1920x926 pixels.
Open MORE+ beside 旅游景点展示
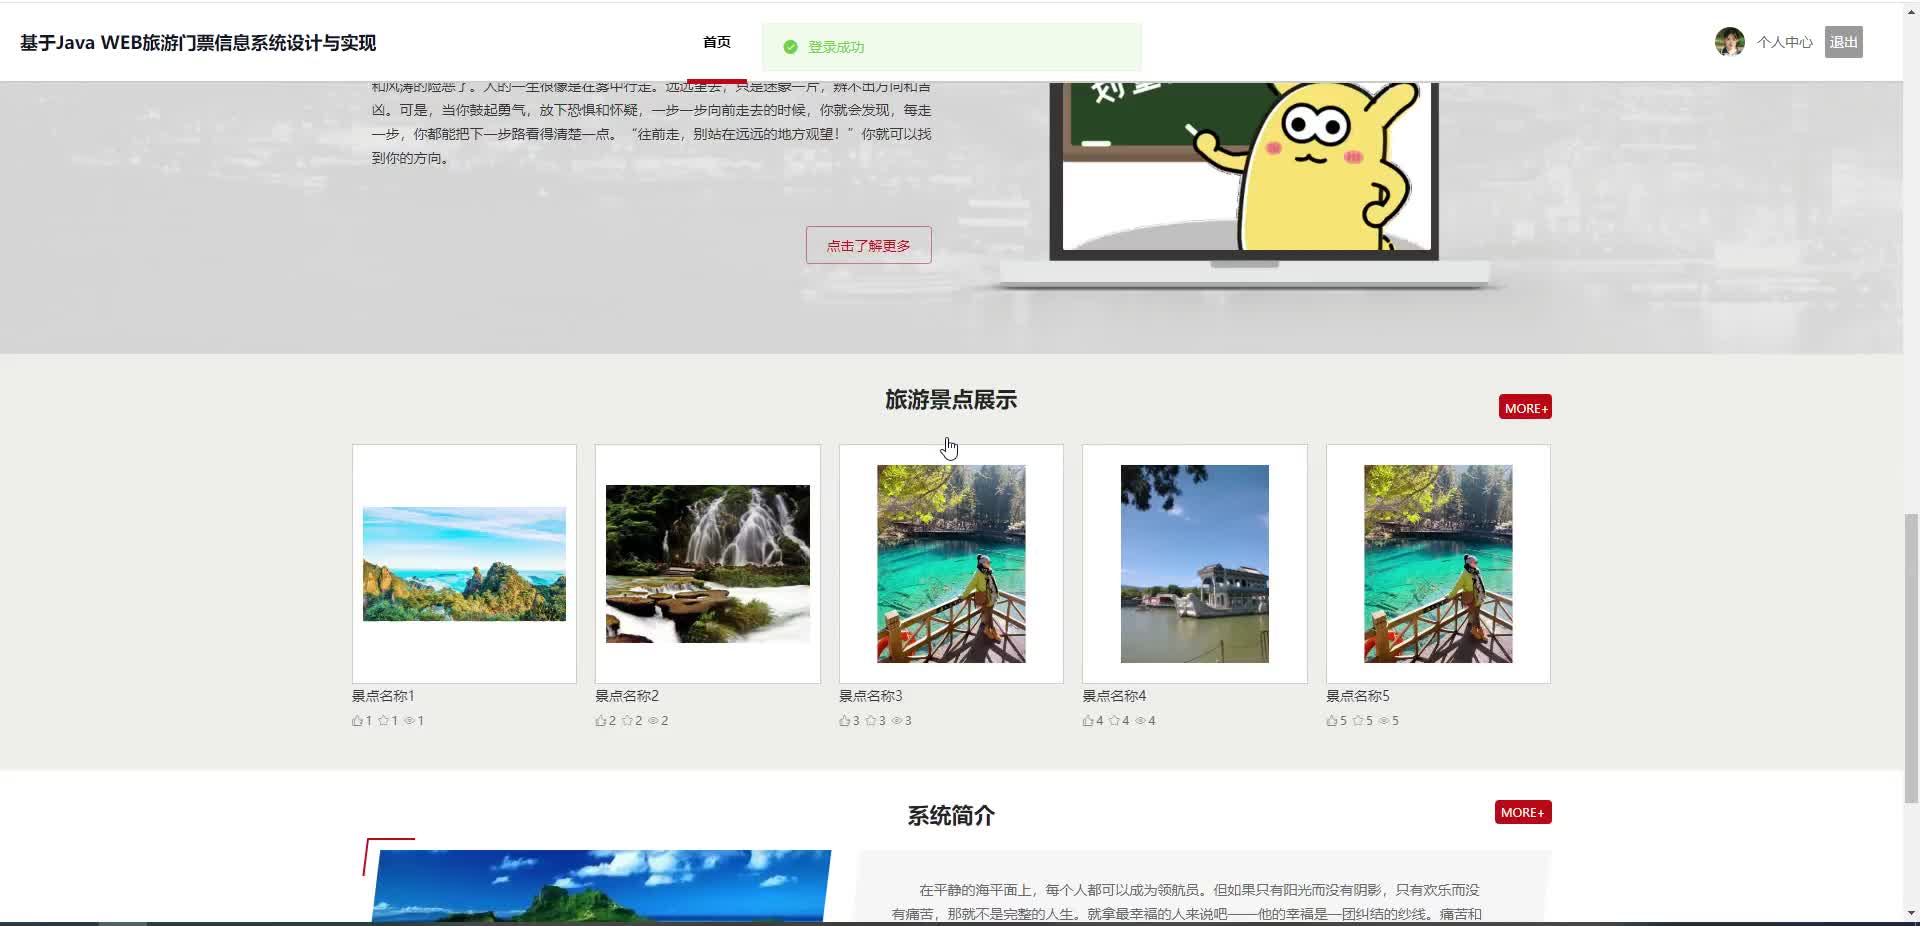coord(1525,408)
